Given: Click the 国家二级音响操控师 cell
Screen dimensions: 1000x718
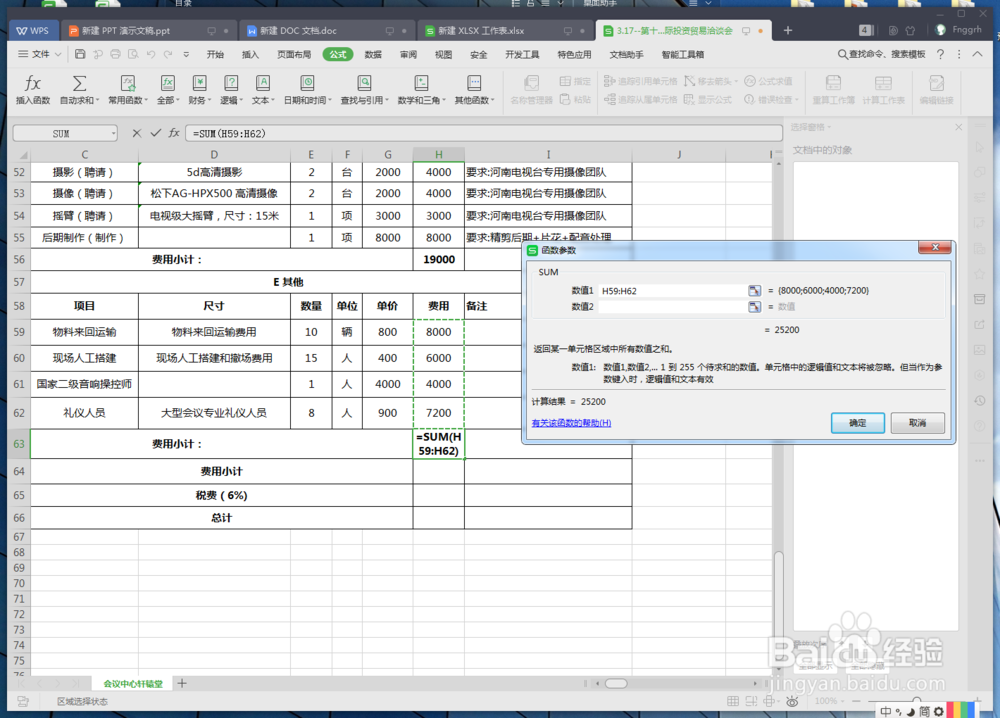Looking at the screenshot, I should tap(84, 384).
